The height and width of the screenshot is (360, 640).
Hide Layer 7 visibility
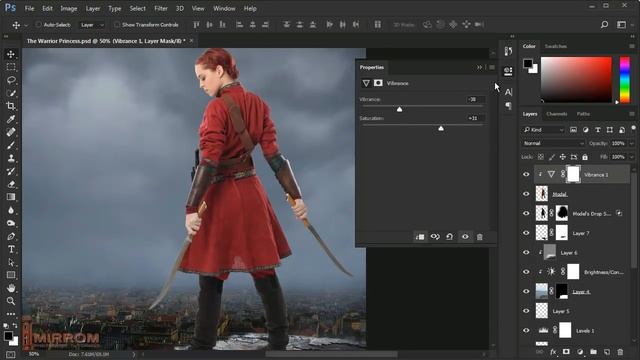tap(526, 233)
